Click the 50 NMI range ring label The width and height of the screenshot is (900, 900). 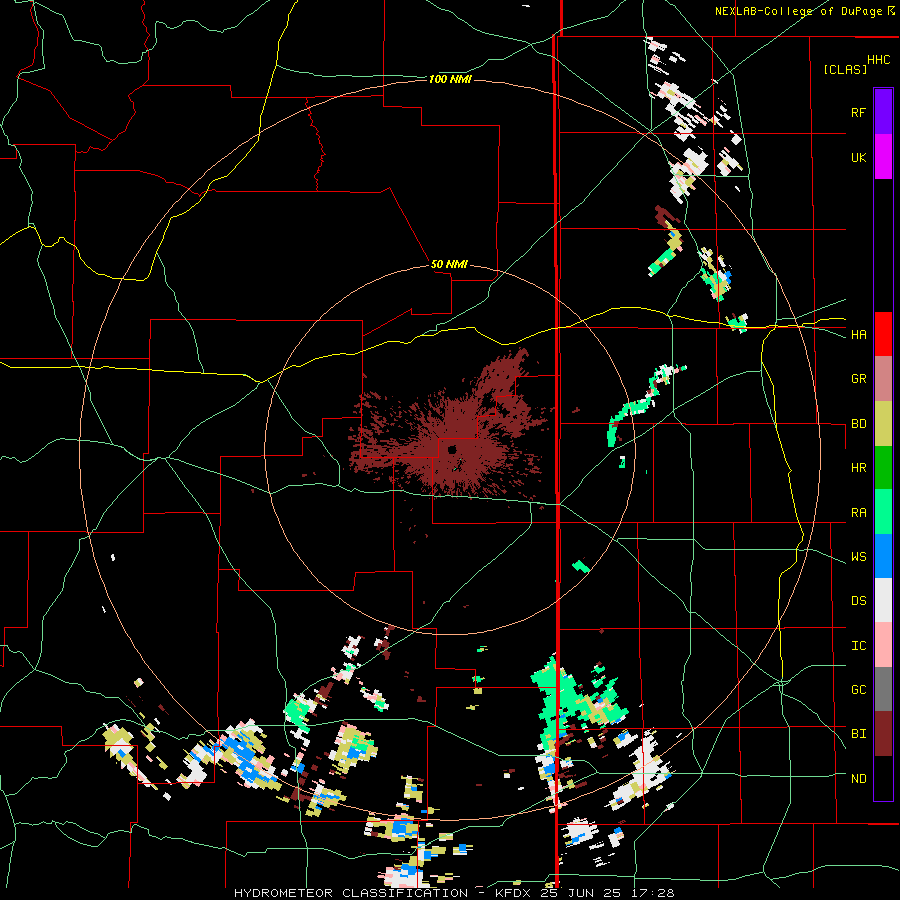pos(449,264)
